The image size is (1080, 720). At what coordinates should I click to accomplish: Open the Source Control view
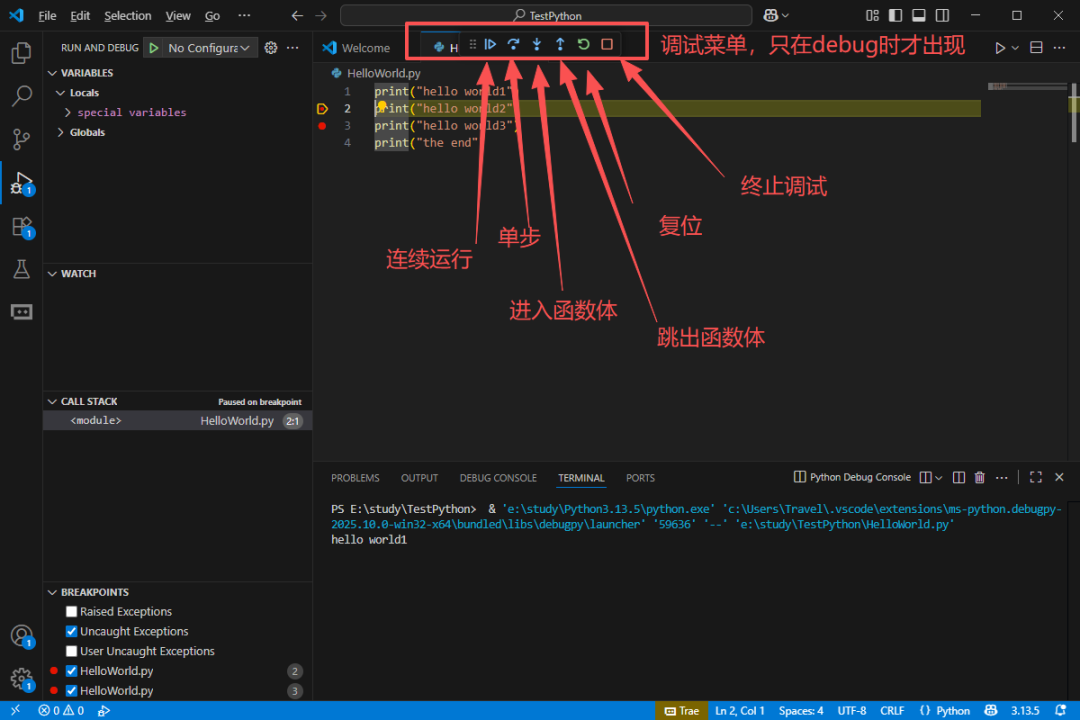tap(21, 139)
